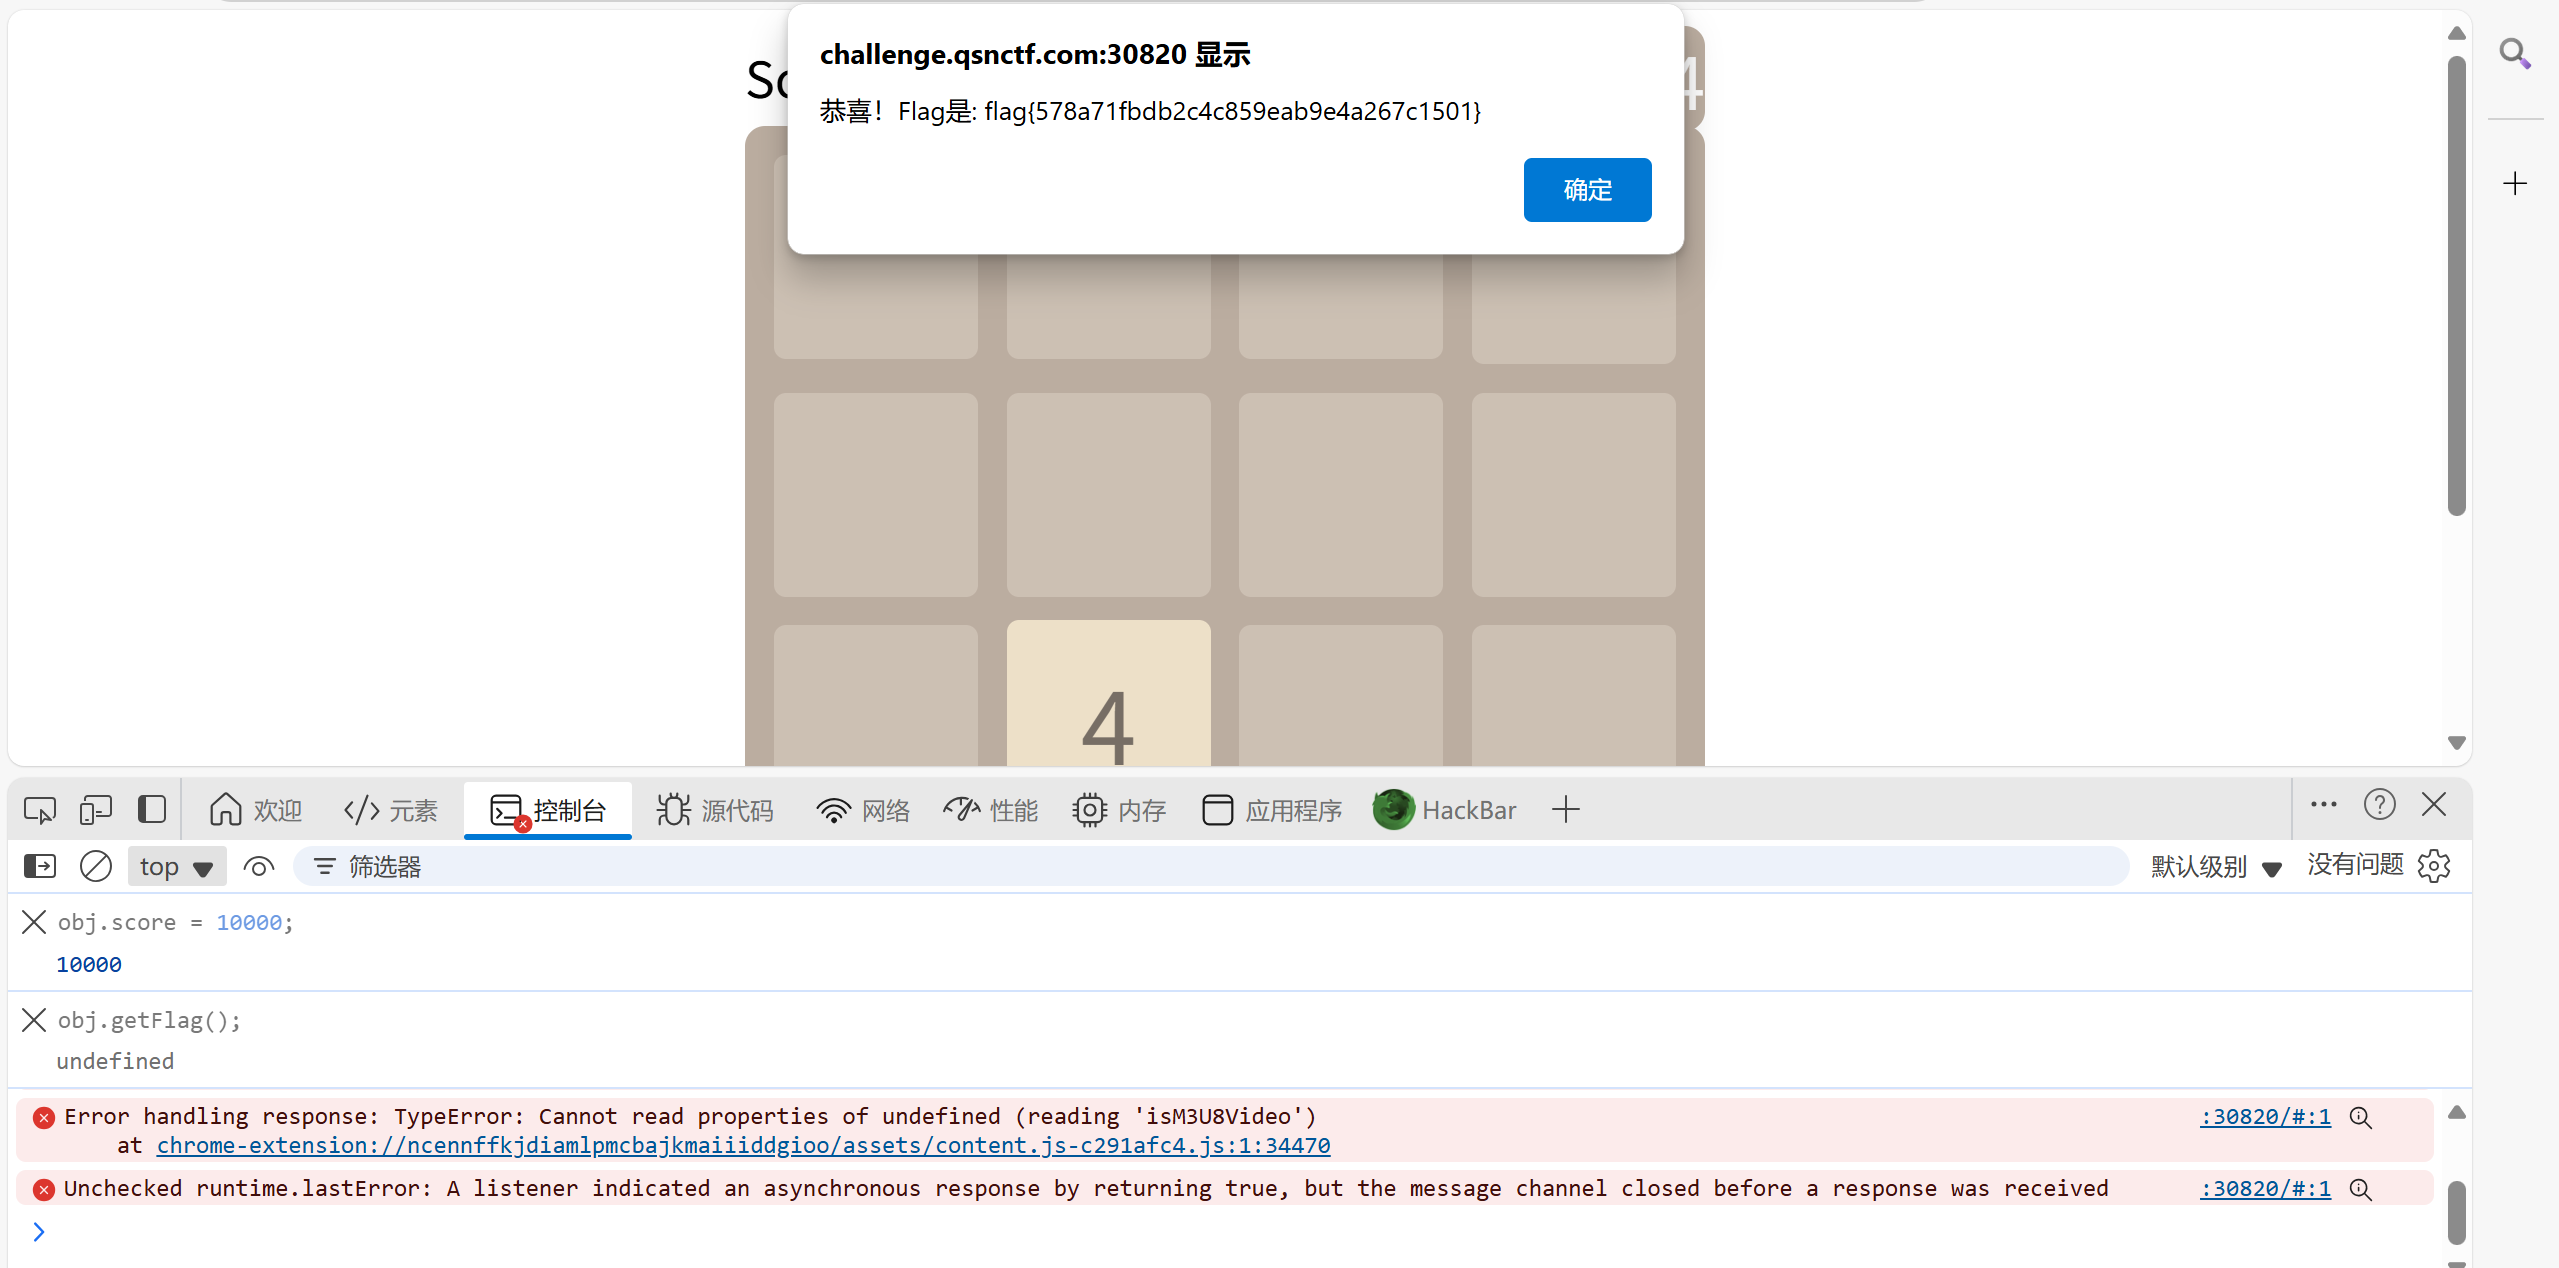
Task: Open the 默认级别 log level dropdown
Action: coord(2215,866)
